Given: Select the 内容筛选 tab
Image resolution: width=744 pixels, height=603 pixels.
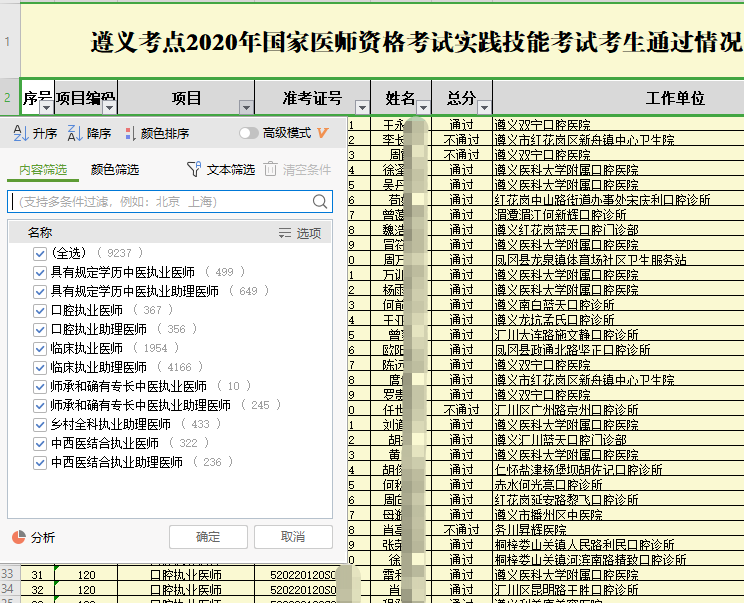Looking at the screenshot, I should [x=43, y=170].
